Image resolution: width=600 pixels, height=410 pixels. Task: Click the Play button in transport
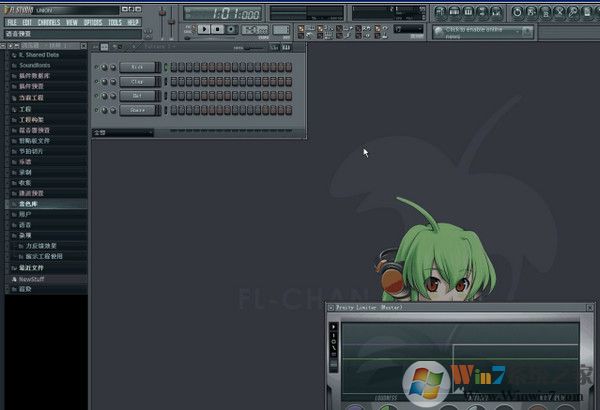click(x=204, y=29)
